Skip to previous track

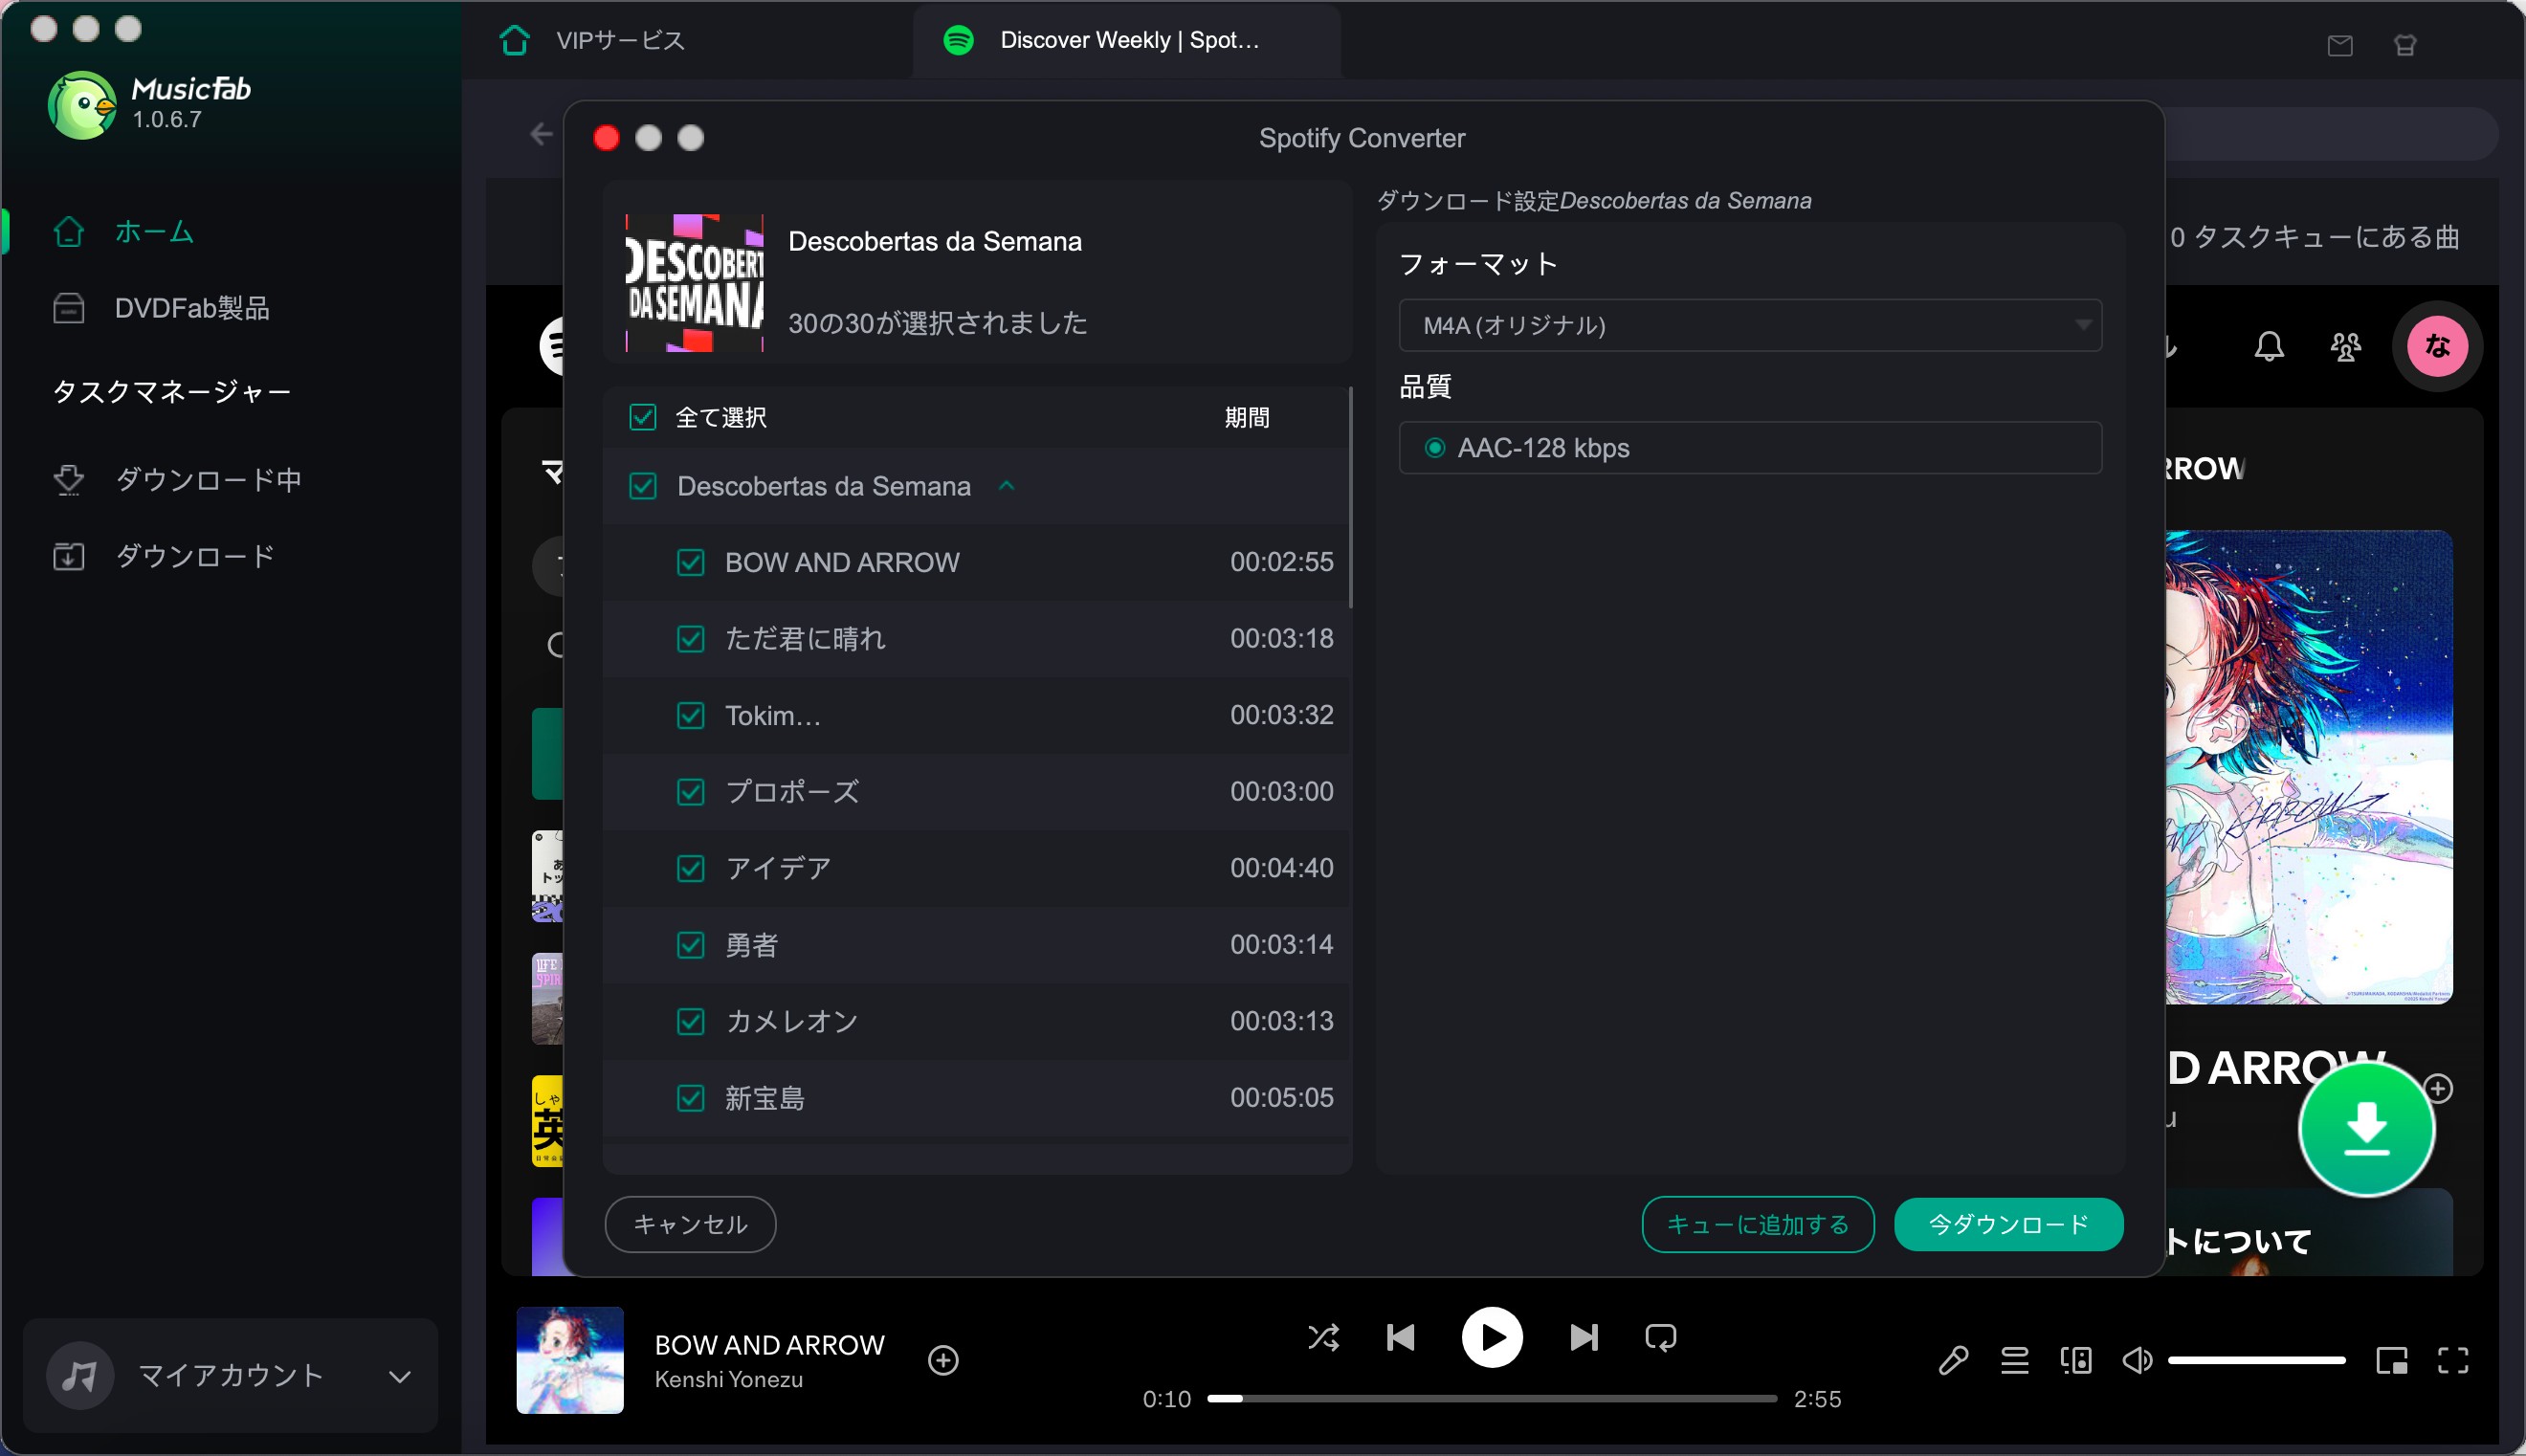tap(1400, 1337)
